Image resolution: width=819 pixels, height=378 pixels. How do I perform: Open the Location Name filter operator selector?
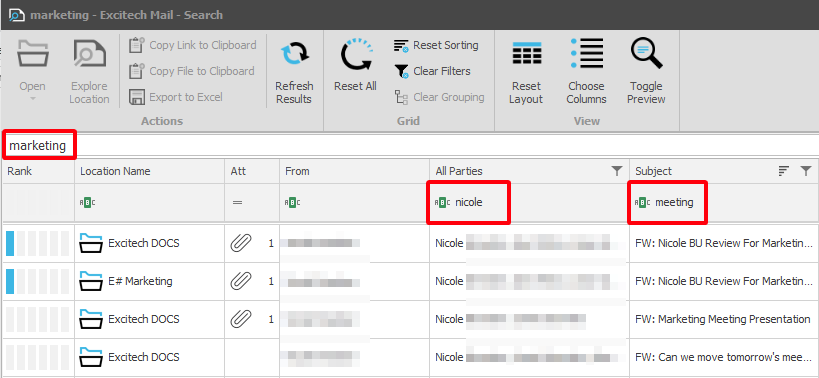(87, 203)
